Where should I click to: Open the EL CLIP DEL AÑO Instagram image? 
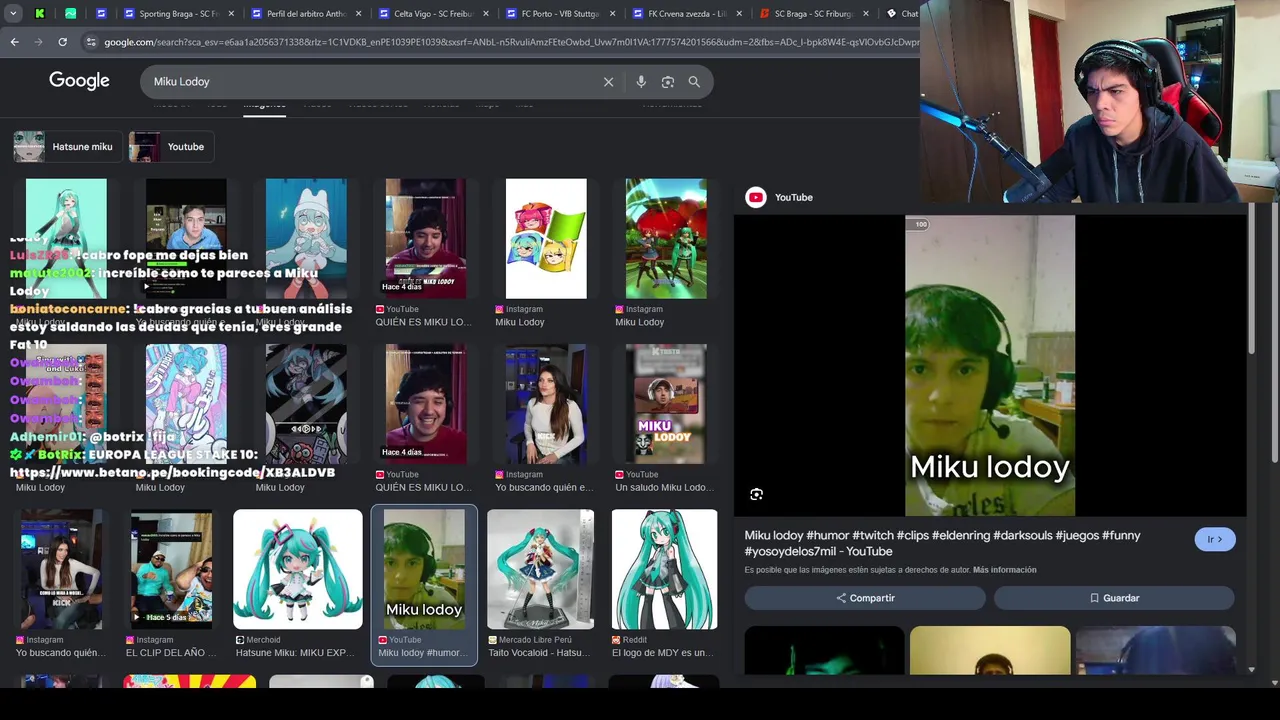171,569
